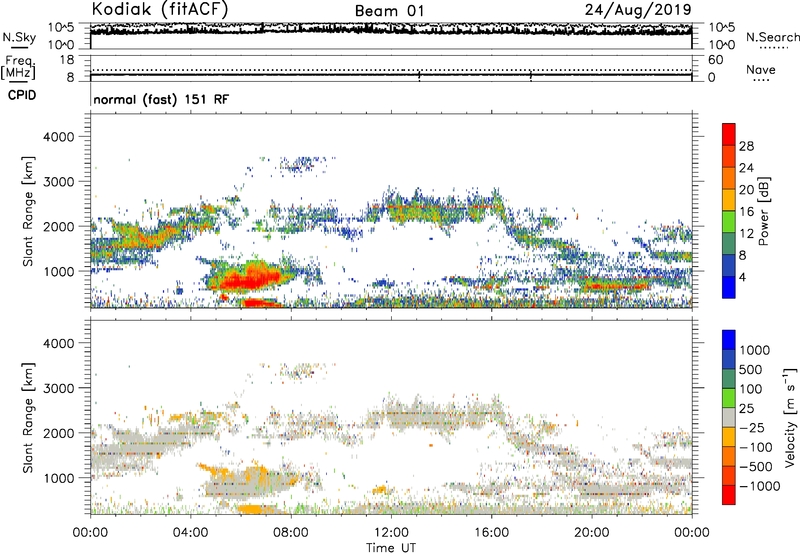Click the '12' label on Power colorbar

pyautogui.click(x=746, y=234)
